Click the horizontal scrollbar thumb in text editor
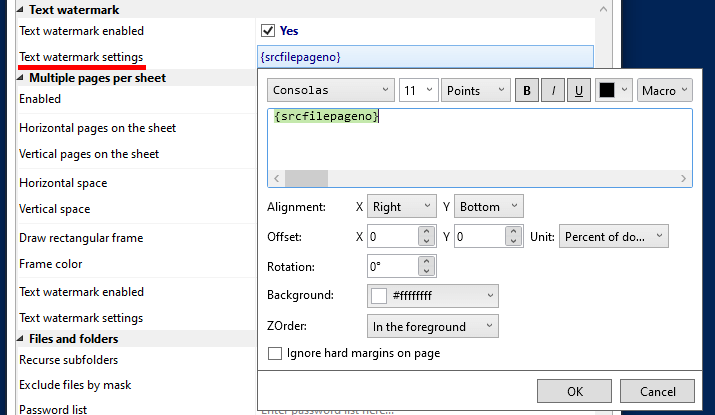Image resolution: width=715 pixels, height=415 pixels. pyautogui.click(x=306, y=178)
